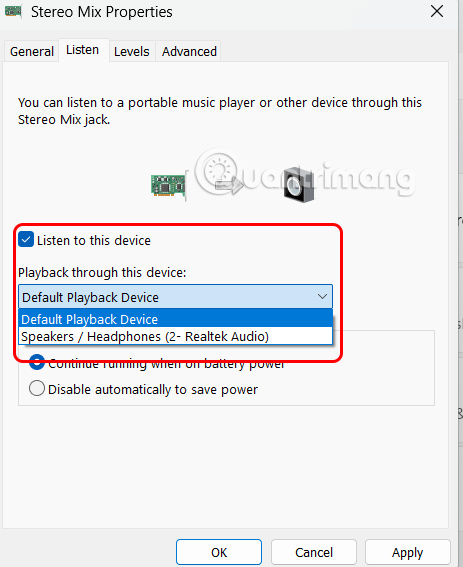The height and width of the screenshot is (567, 463).
Task: Confirm with the OK button
Action: [x=219, y=552]
